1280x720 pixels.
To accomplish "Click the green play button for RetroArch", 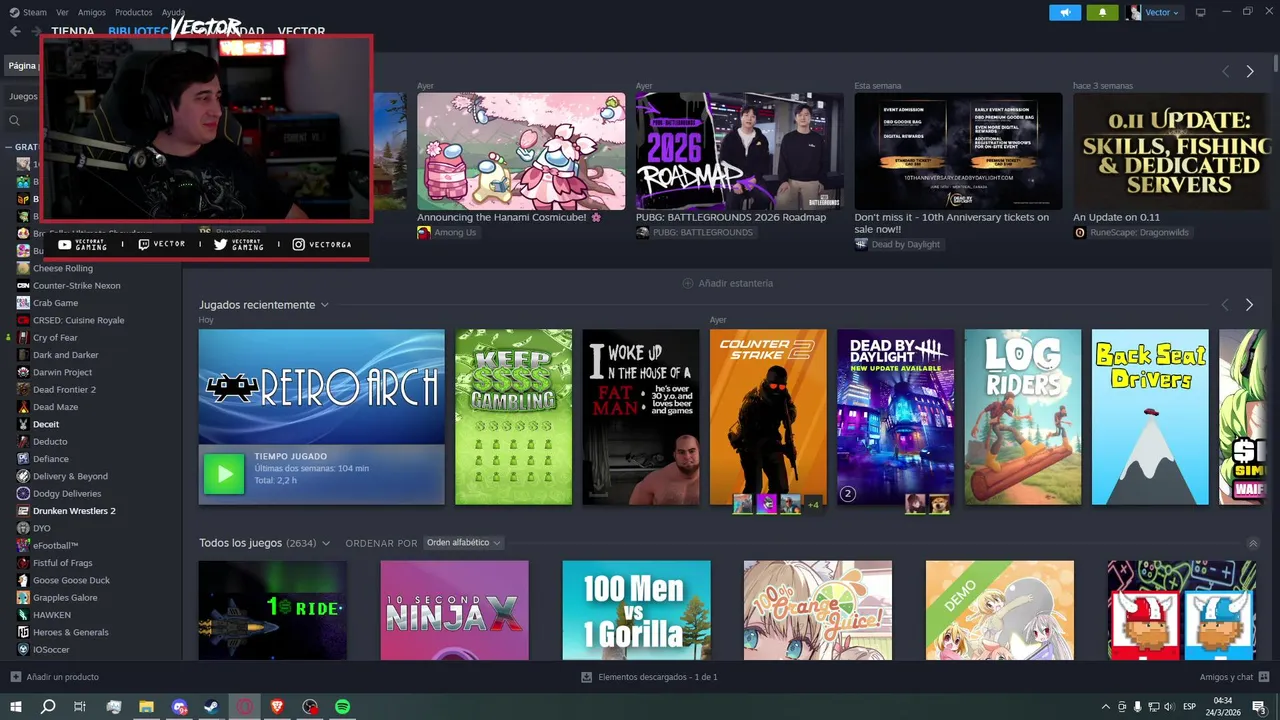I will [x=224, y=474].
